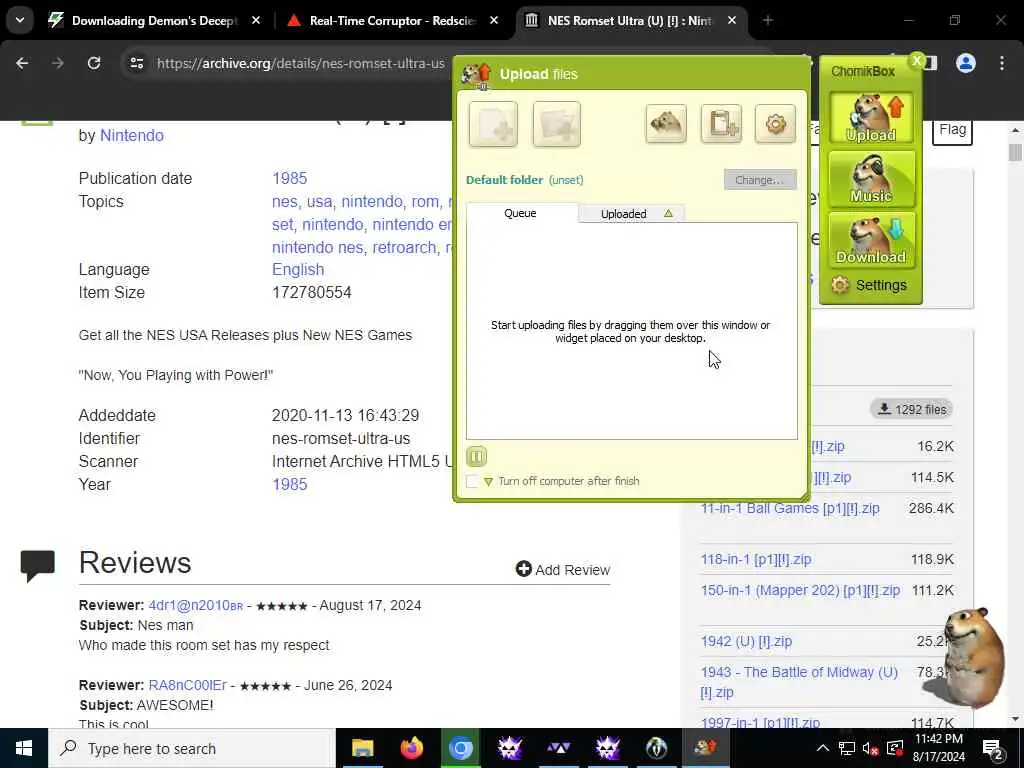Click the page vertical scrollbar thumb
The image size is (1024, 768).
1015,152
